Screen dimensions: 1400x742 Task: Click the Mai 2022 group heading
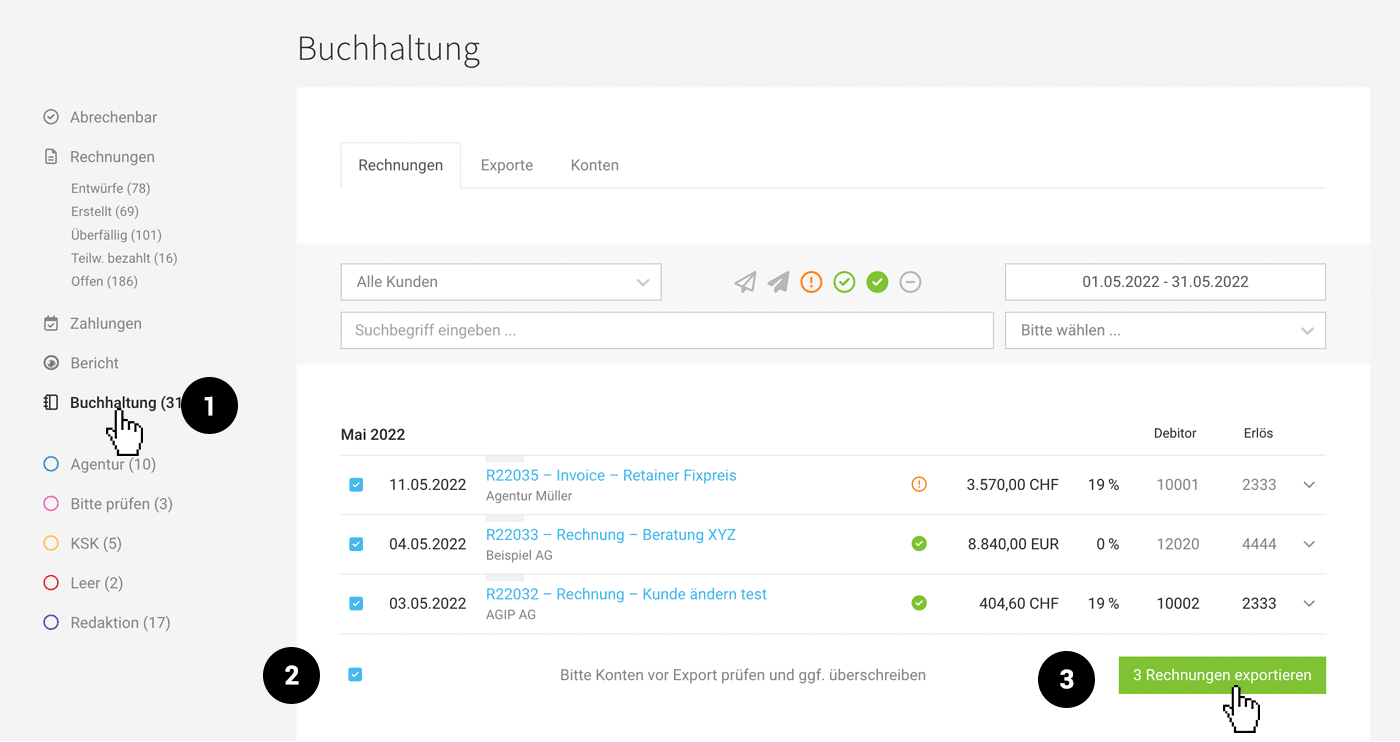click(x=373, y=434)
